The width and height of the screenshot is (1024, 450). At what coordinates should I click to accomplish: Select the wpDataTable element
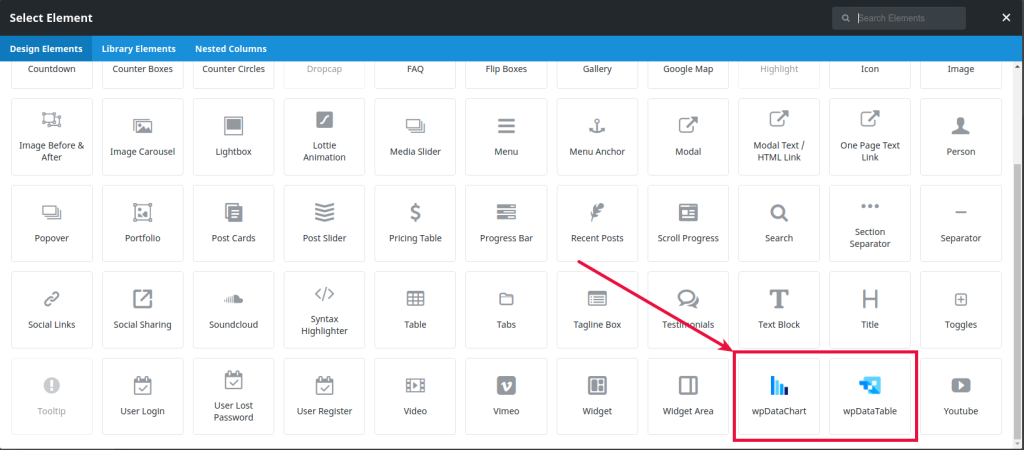point(869,396)
